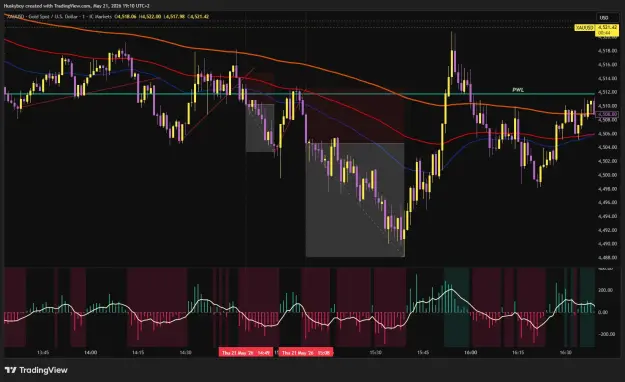Viewport: 625px width, 382px height.
Task: Click the red 'Thu 21 May '26 15:08' time marker
Action: (x=306, y=353)
